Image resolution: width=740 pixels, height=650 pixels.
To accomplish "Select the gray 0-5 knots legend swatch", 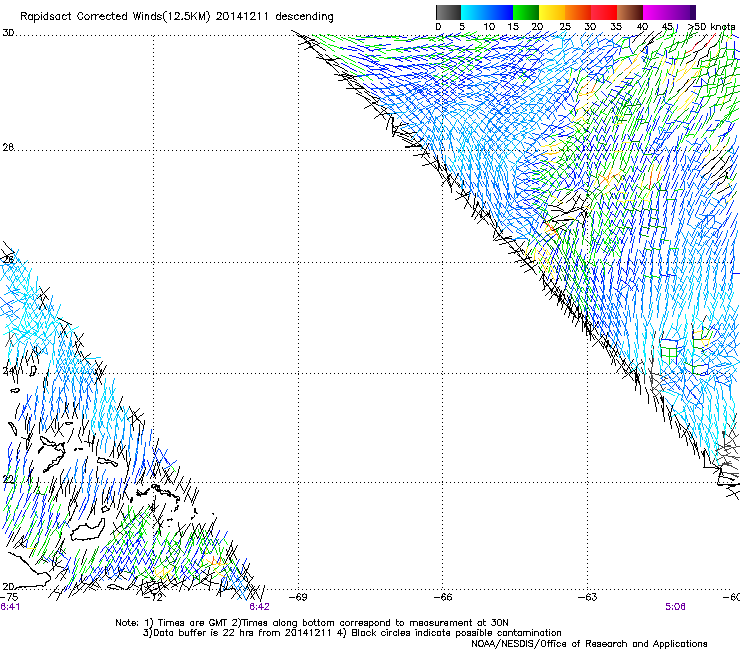I will click(448, 12).
